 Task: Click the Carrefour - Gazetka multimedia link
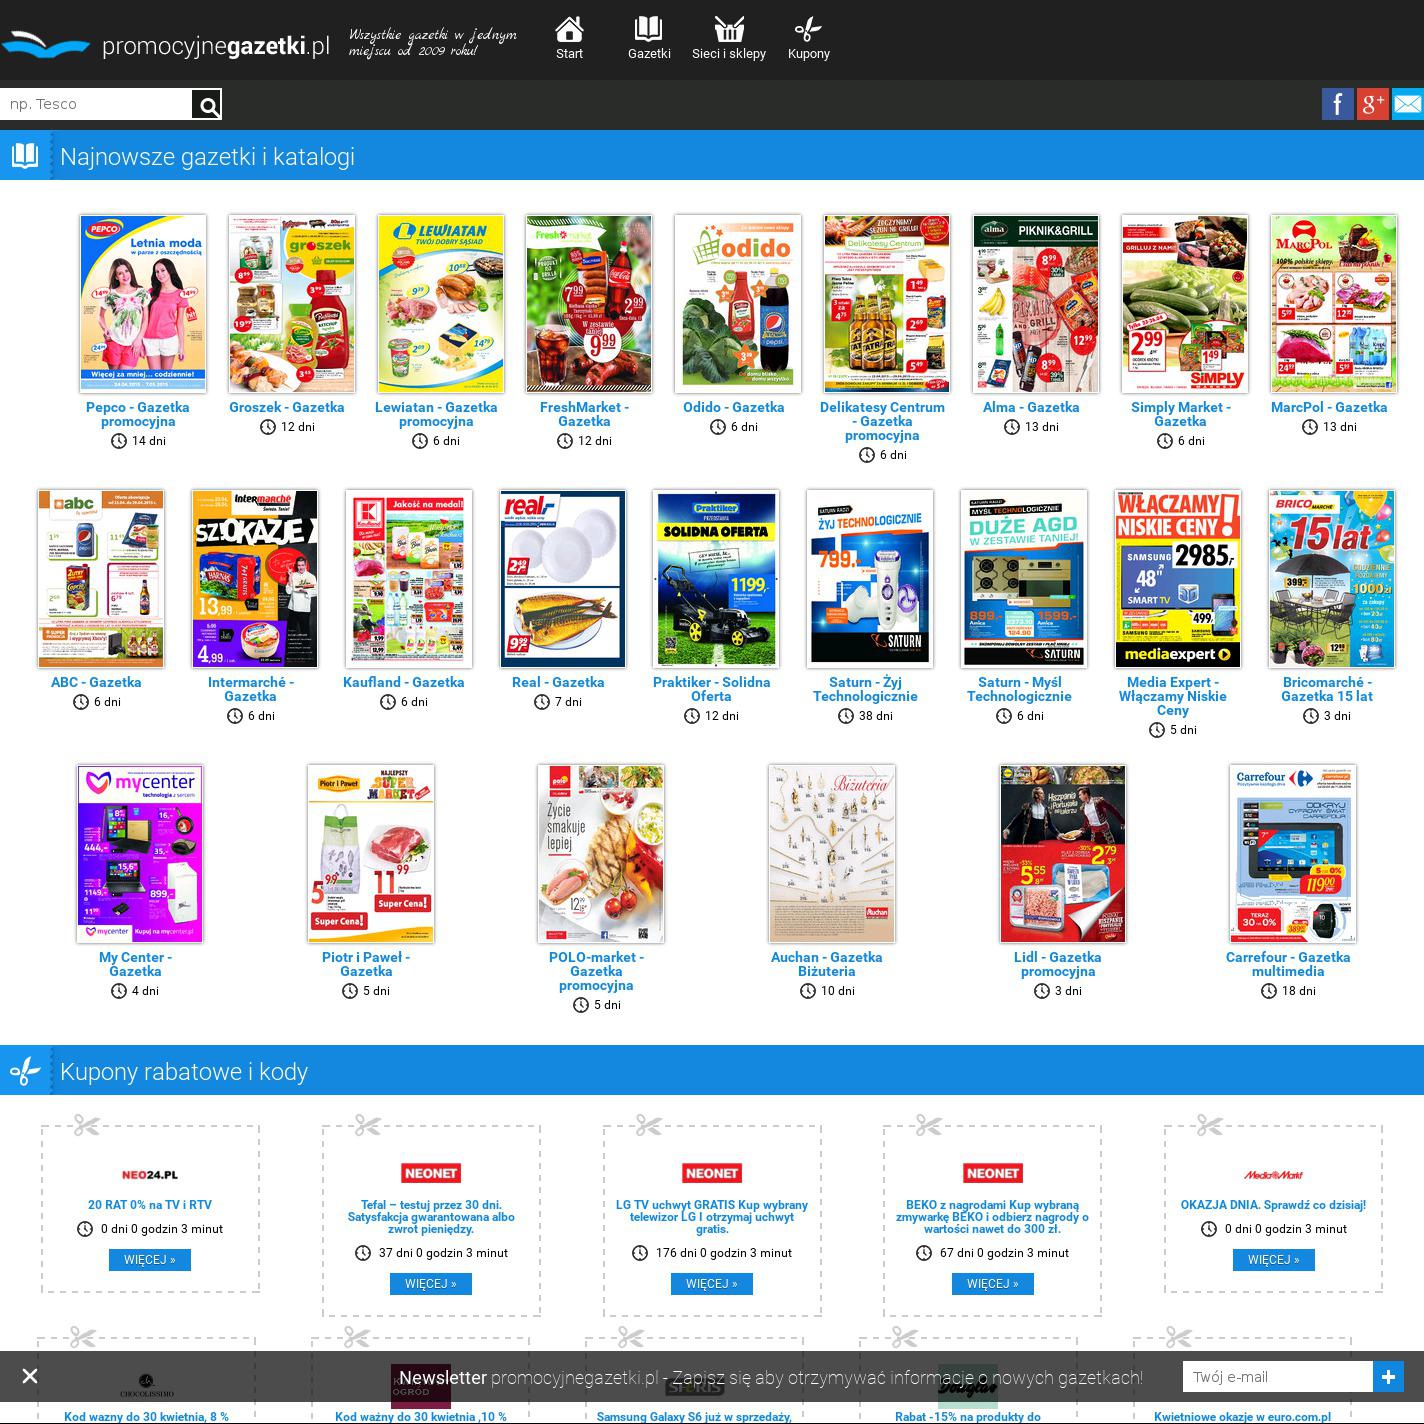click(x=1288, y=964)
